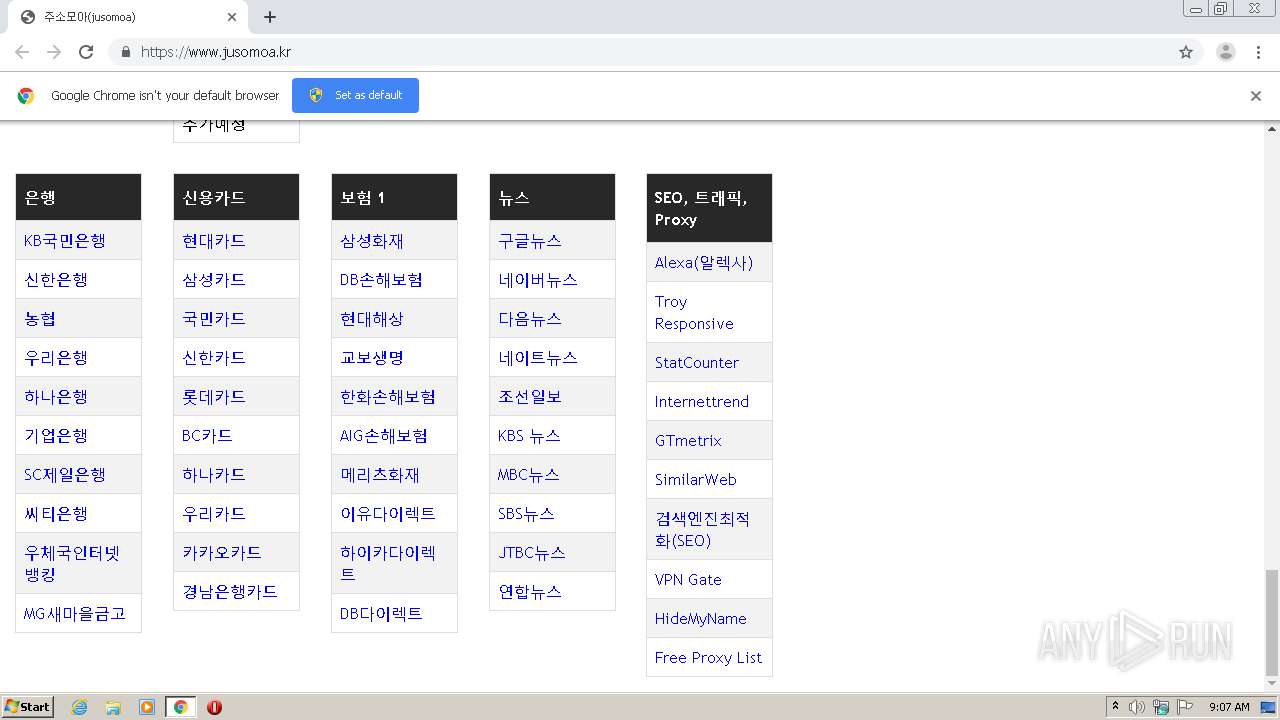Open the 교보생명 link
This screenshot has height=720, width=1280.
pyautogui.click(x=372, y=358)
